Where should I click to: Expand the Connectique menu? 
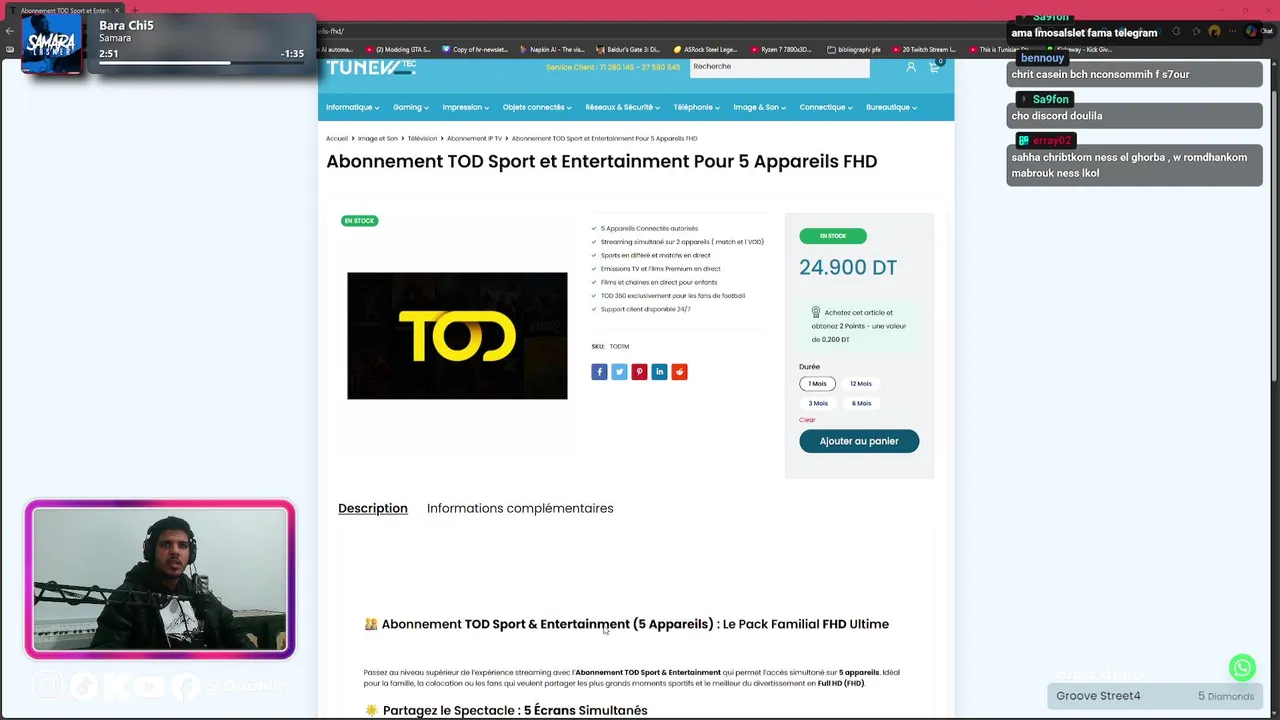(x=826, y=107)
